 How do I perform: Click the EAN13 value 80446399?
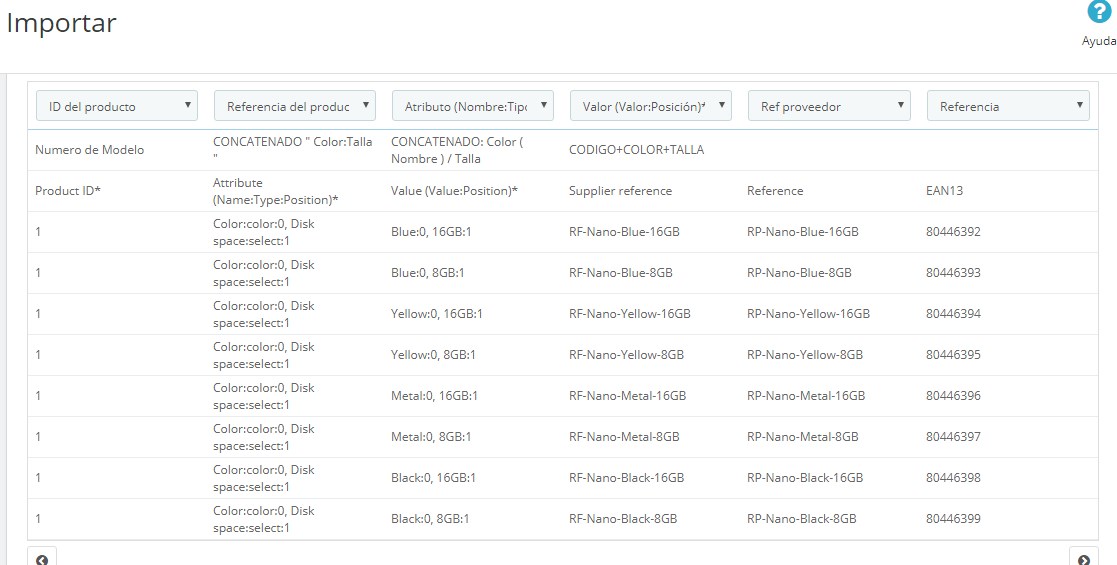[x=953, y=519]
